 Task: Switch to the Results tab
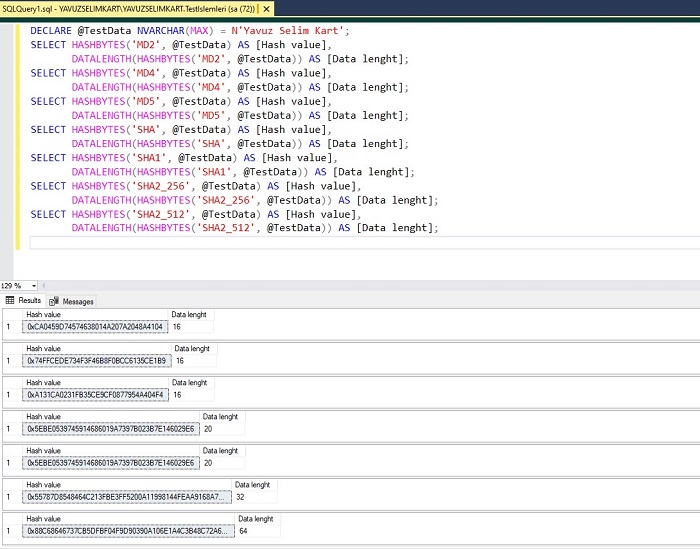click(24, 300)
